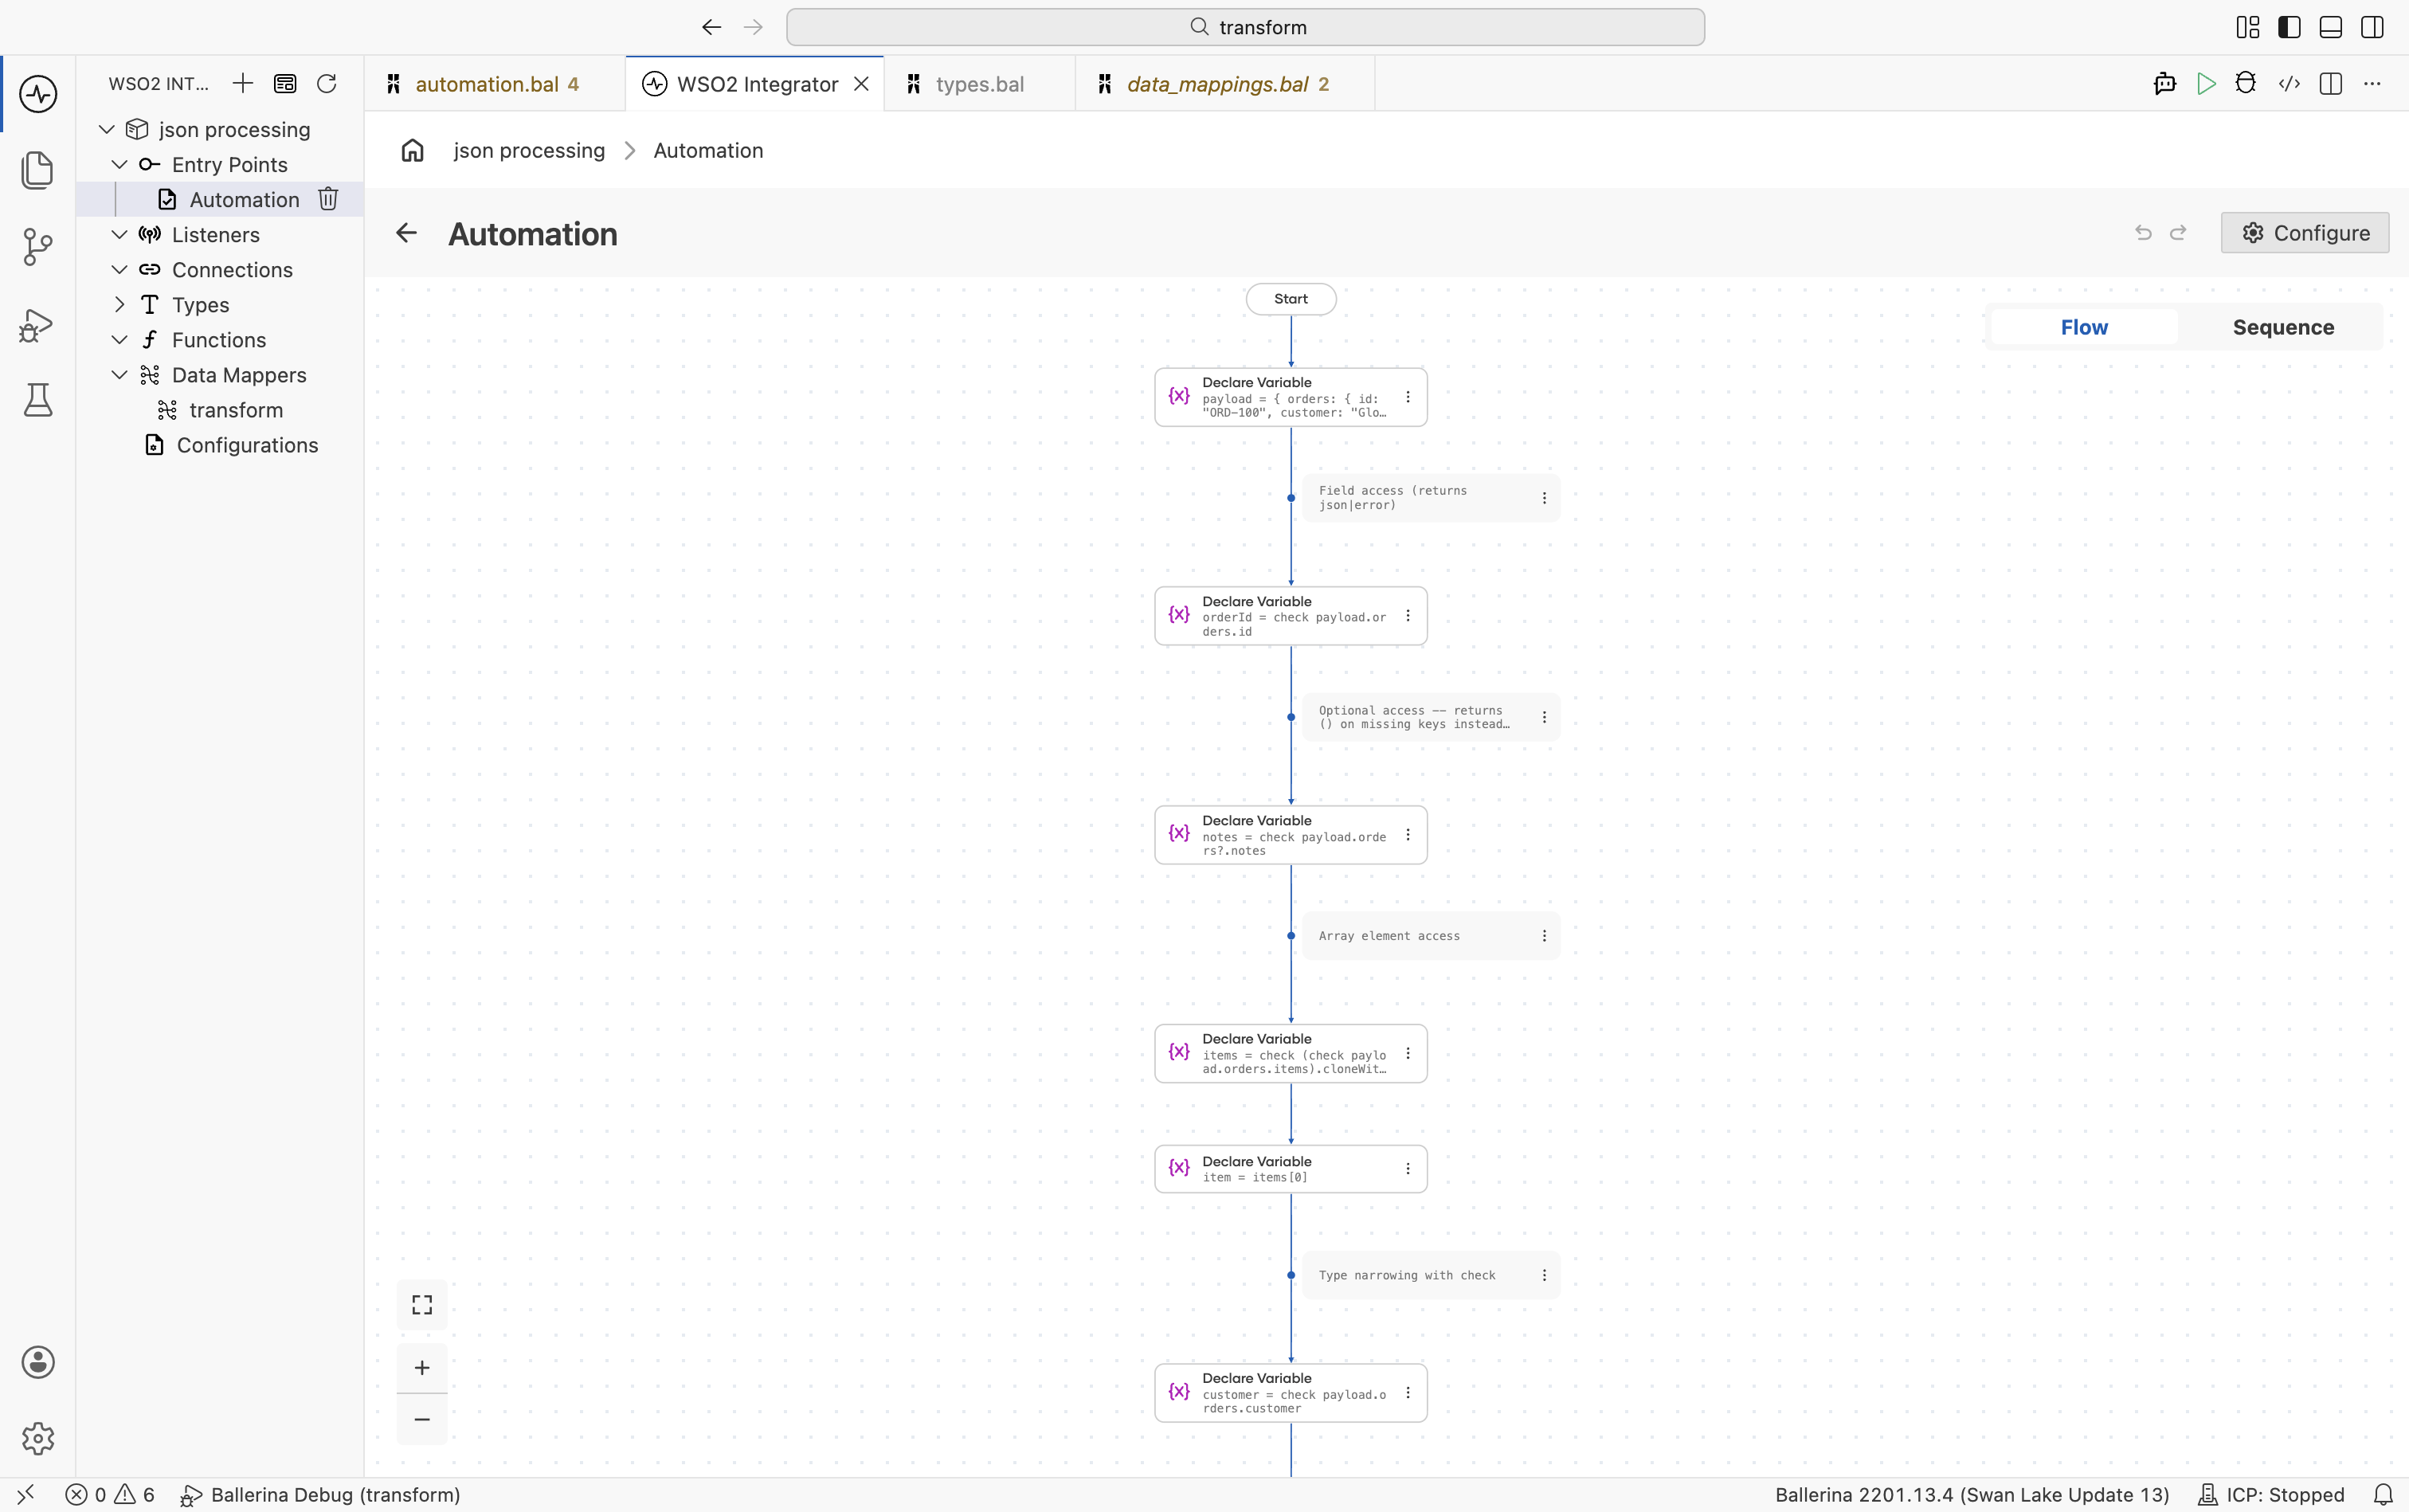2409x1512 pixels.
Task: Switch to types.bal tab
Action: [x=979, y=84]
